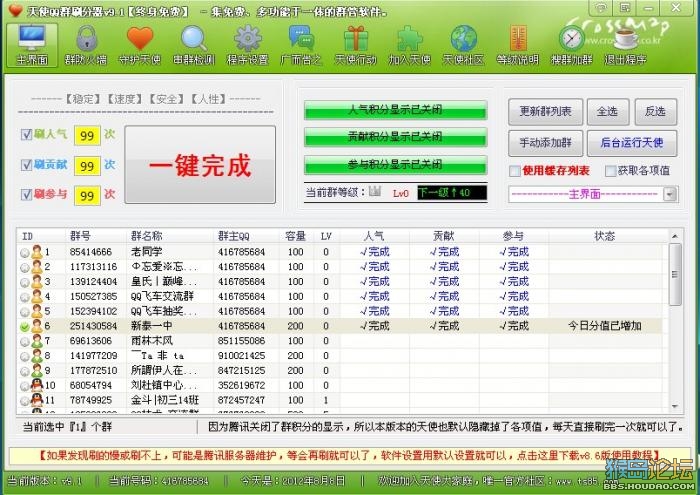Click the group name 刘杜镇中心
Image resolution: width=700 pixels, height=495 pixels.
click(x=164, y=385)
